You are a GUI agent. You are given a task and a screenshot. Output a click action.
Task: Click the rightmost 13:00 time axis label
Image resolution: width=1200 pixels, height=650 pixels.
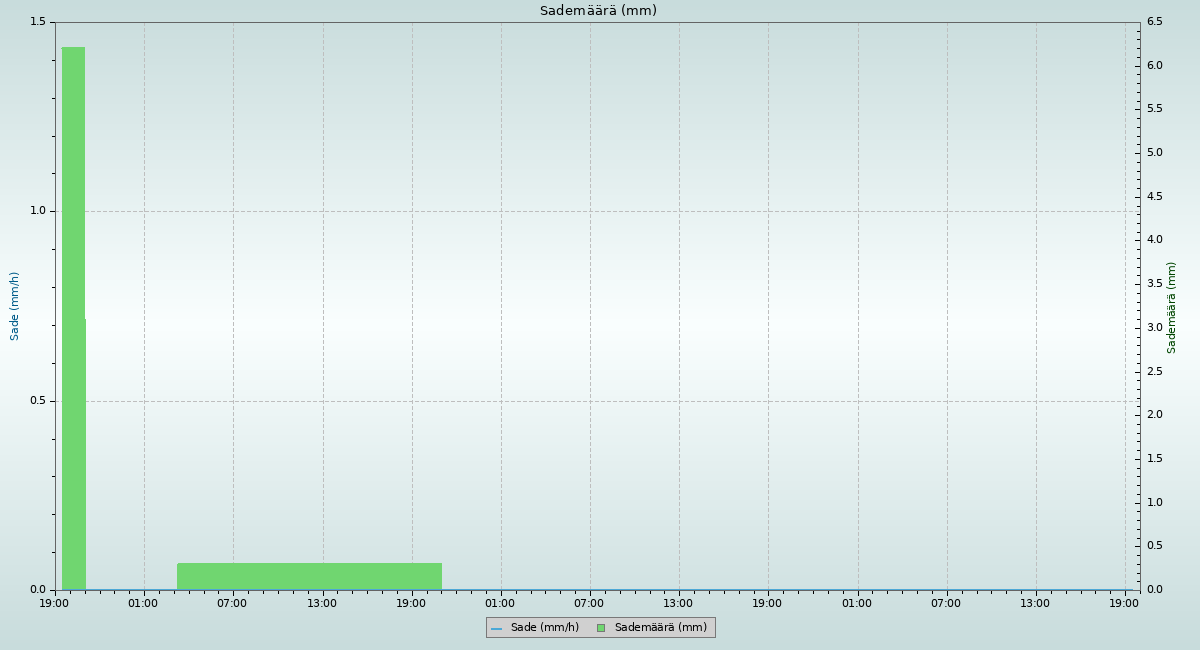coord(1035,603)
